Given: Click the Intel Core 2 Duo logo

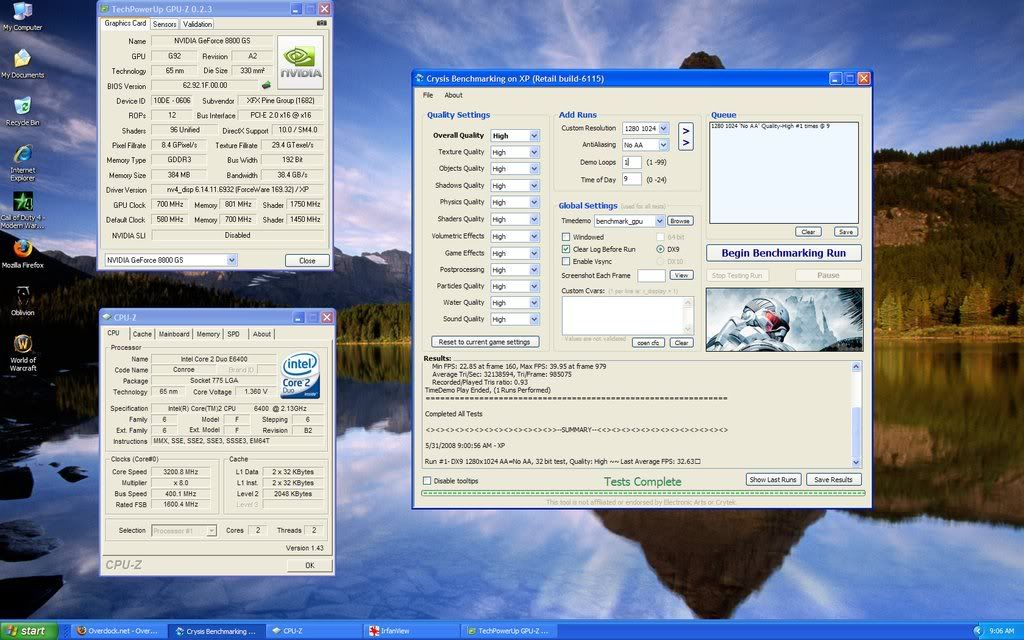Looking at the screenshot, I should pyautogui.click(x=300, y=375).
